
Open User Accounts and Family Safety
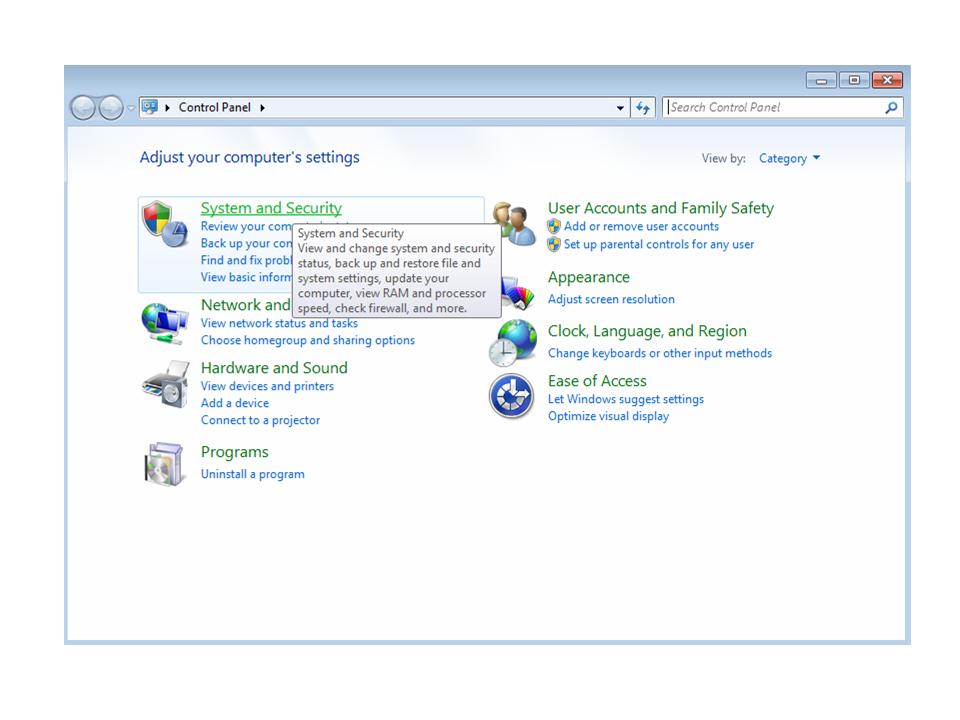click(661, 208)
